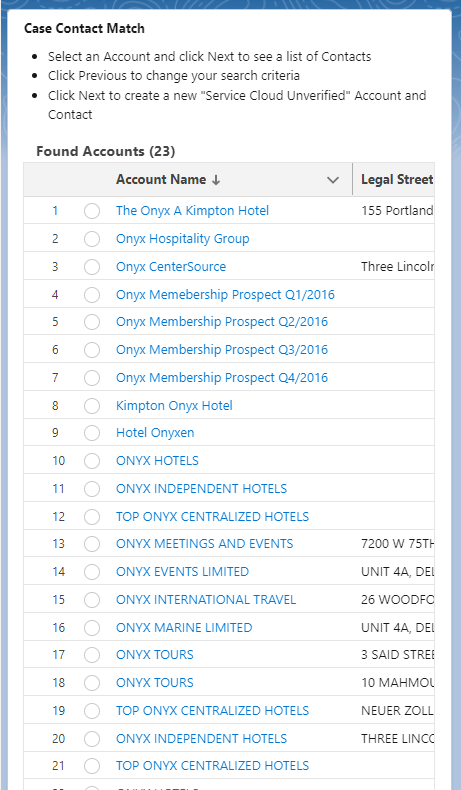Select radio for ONYX INTERNATIONAL TRAVEL

pyautogui.click(x=92, y=600)
